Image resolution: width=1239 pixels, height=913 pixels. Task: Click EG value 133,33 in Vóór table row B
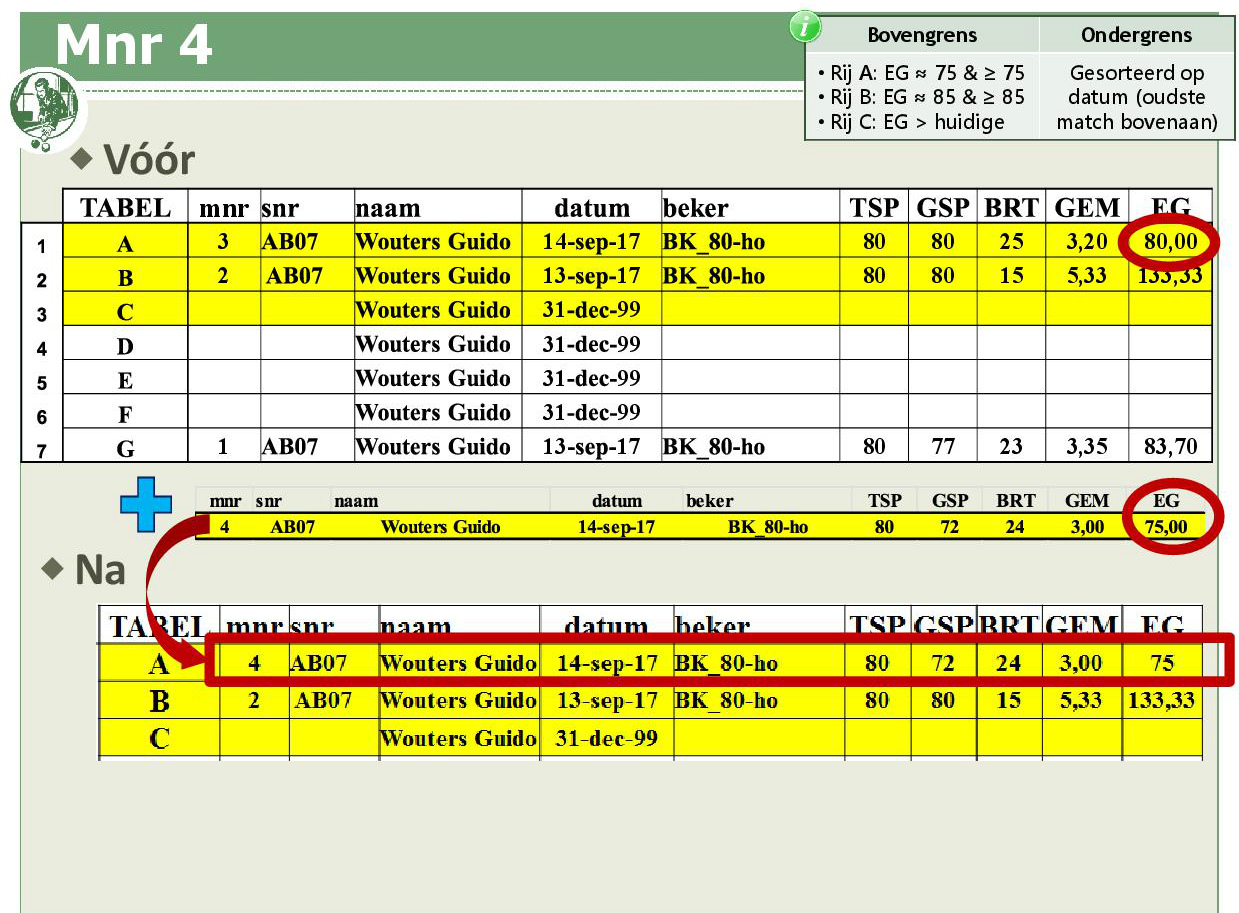(1170, 276)
